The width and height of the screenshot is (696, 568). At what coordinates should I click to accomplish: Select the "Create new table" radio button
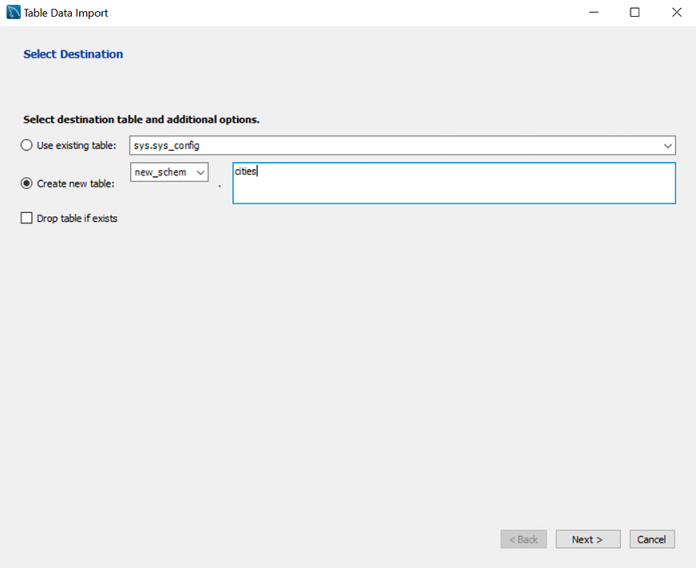(x=27, y=183)
